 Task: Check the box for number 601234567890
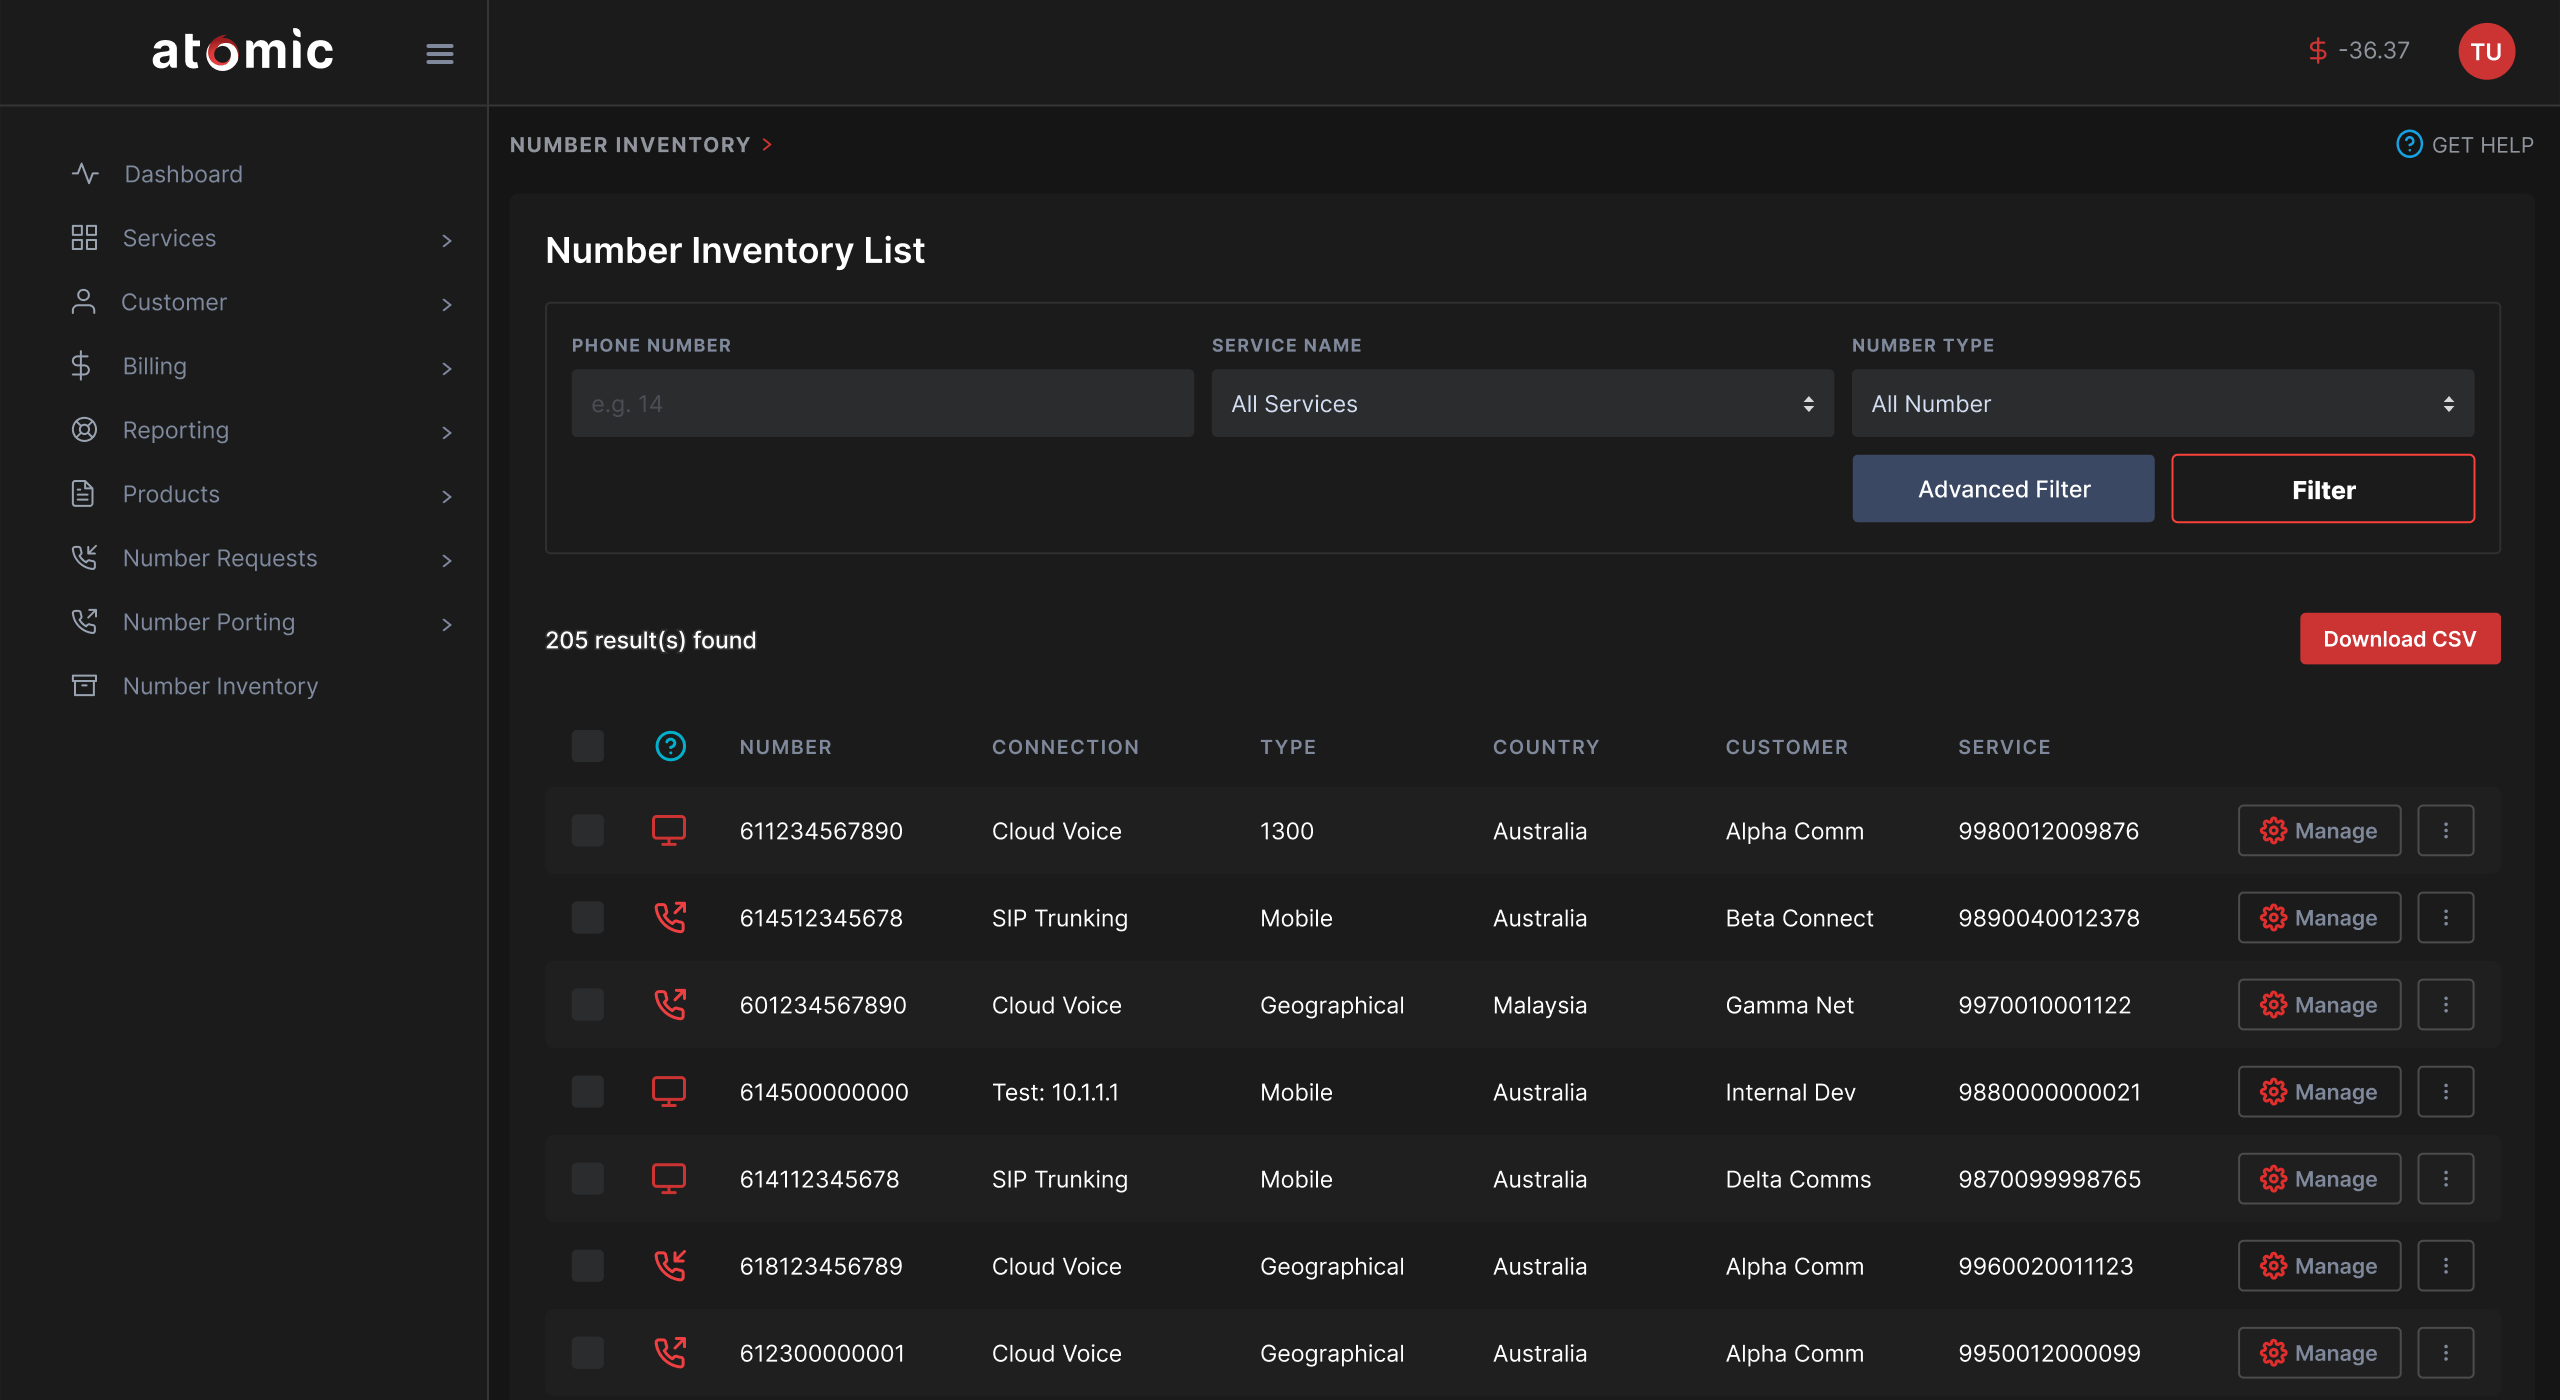[x=588, y=1004]
